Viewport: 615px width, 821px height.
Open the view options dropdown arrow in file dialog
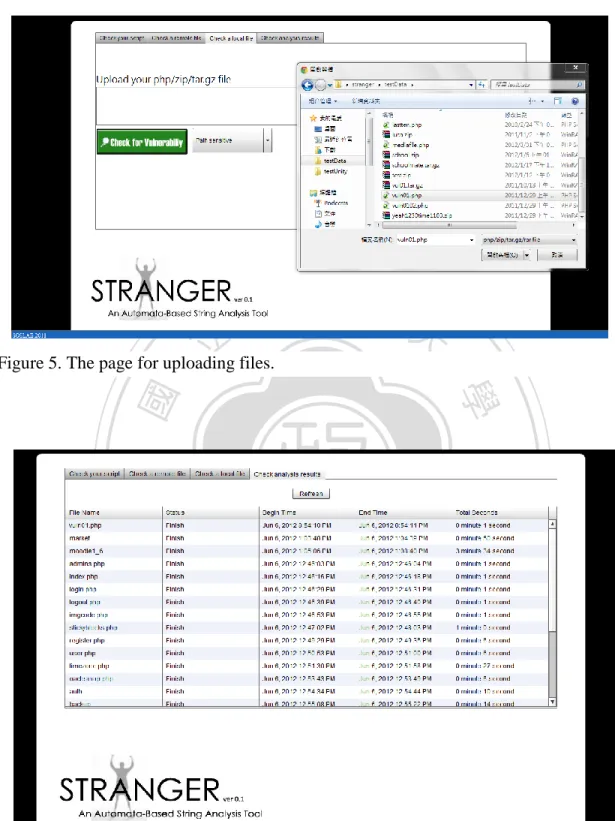point(542,101)
